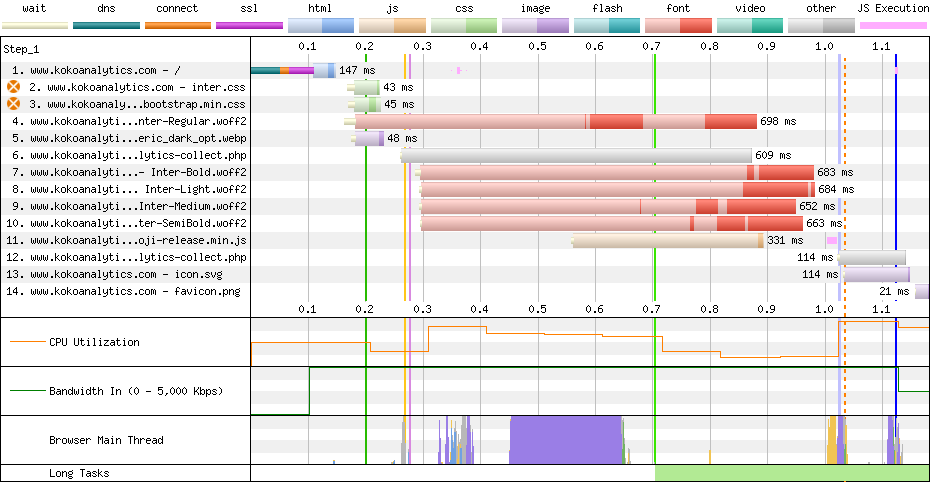Open request 11 oji-release.min.js label

point(126,240)
